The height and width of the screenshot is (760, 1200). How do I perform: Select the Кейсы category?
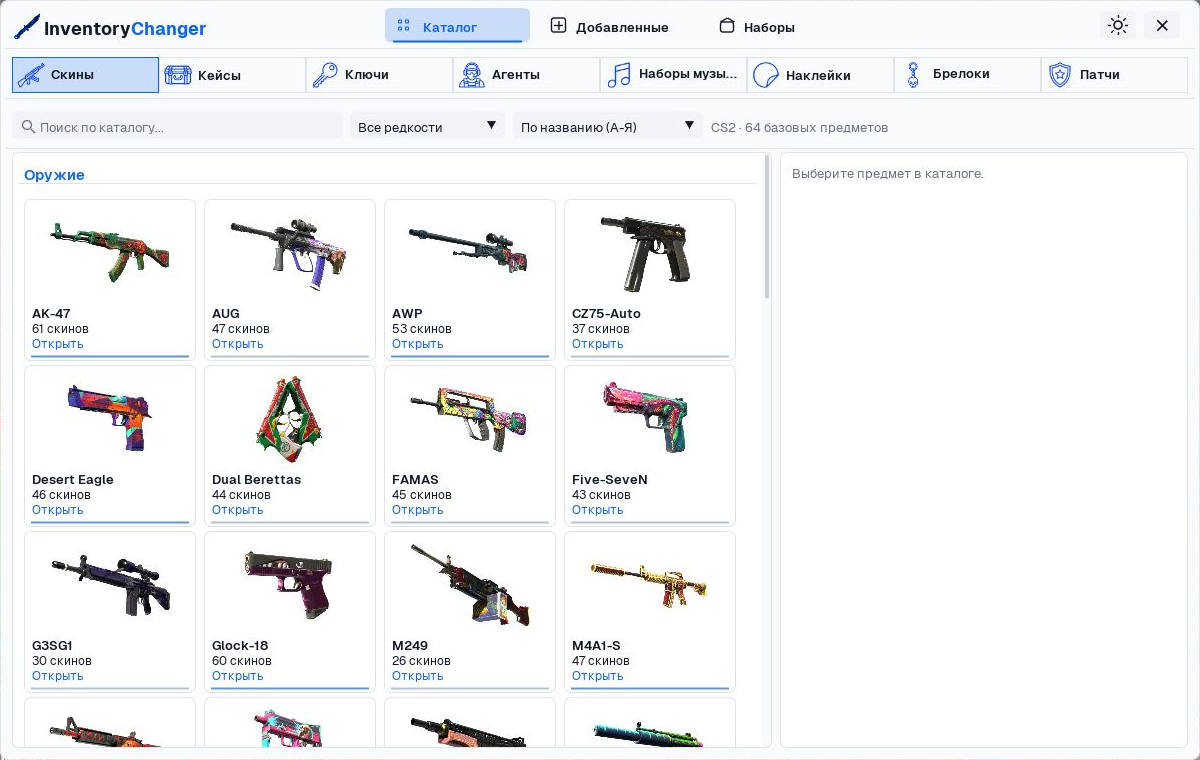pyautogui.click(x=232, y=75)
